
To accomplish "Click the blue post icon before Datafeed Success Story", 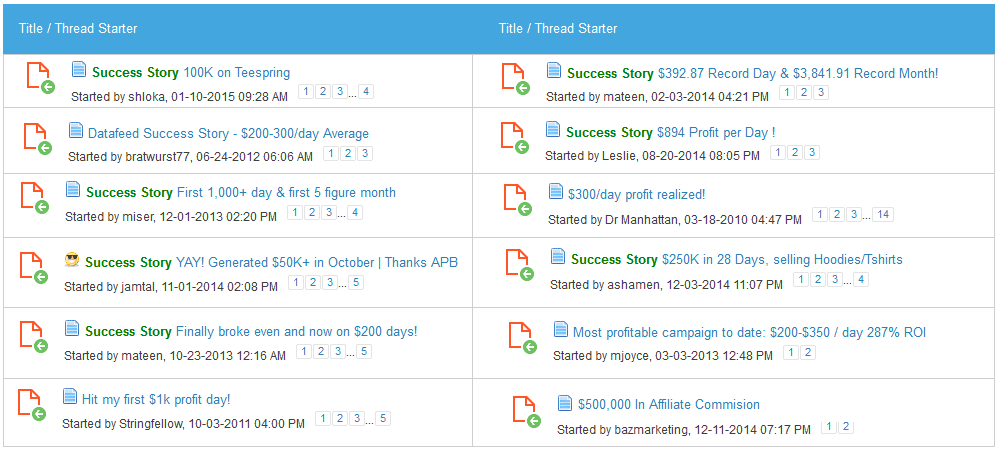I will pos(76,130).
